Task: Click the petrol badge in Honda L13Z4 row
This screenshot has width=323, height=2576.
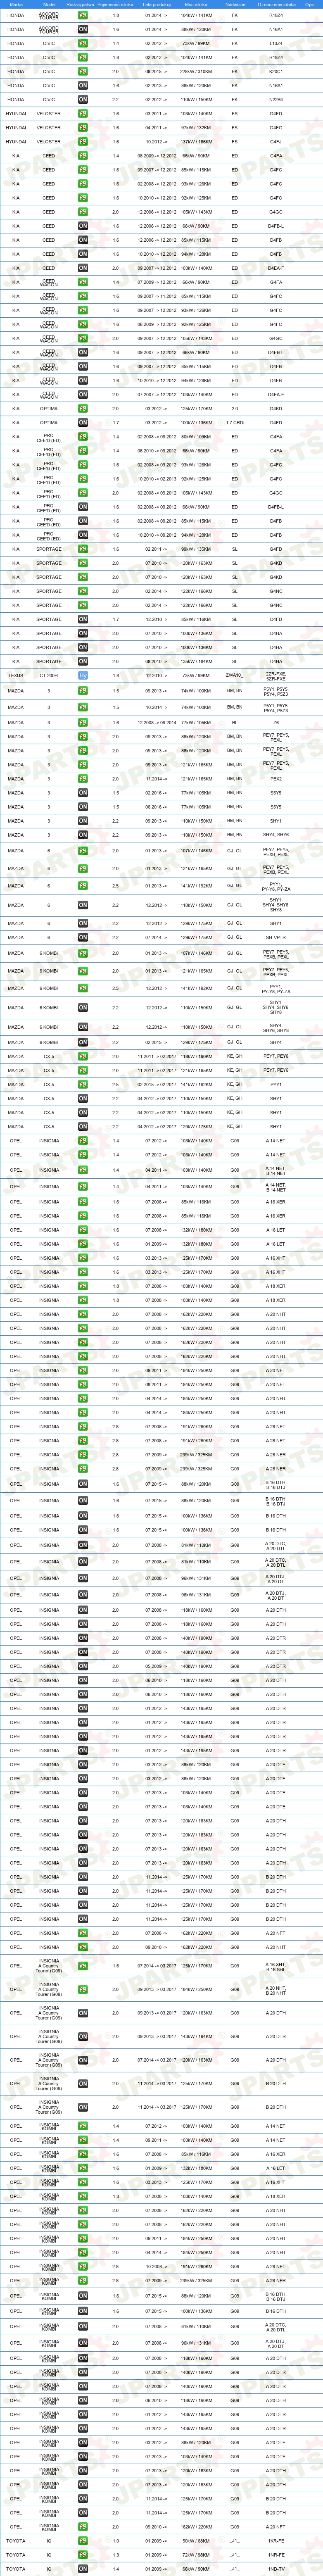Action: 83,44
